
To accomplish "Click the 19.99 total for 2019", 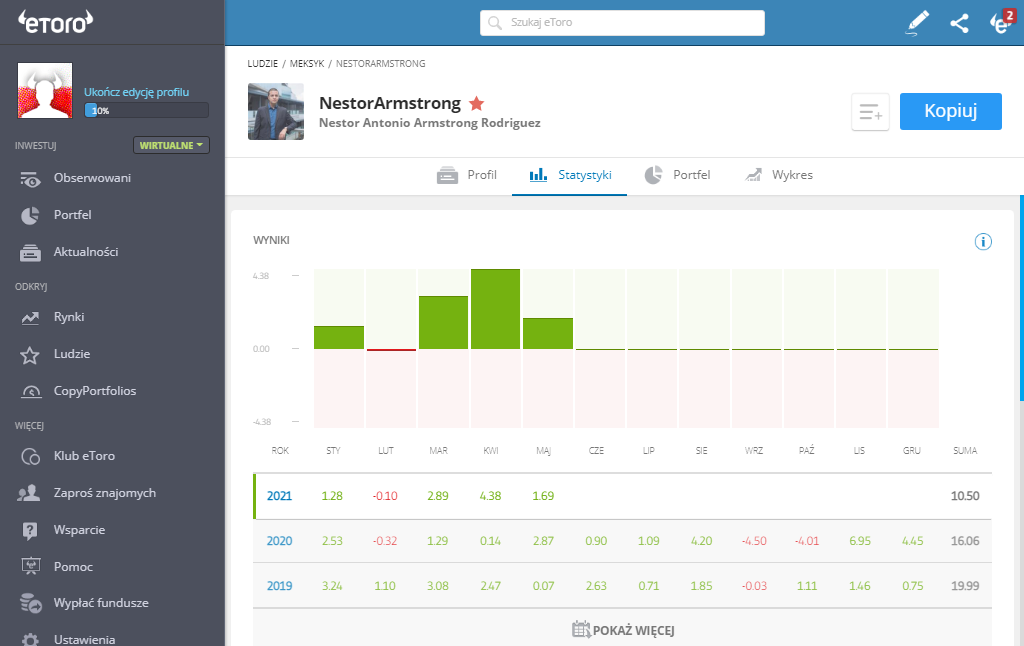I will click(x=965, y=586).
